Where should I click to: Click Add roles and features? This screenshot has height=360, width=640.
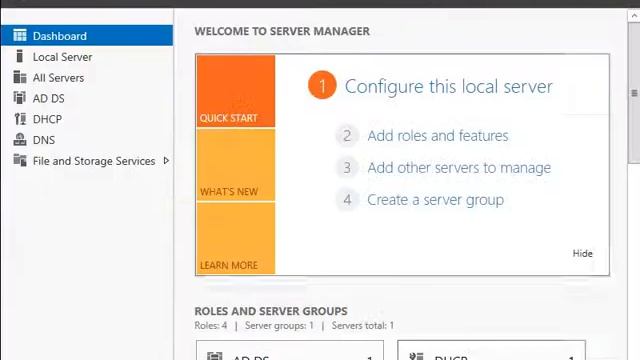tap(438, 136)
